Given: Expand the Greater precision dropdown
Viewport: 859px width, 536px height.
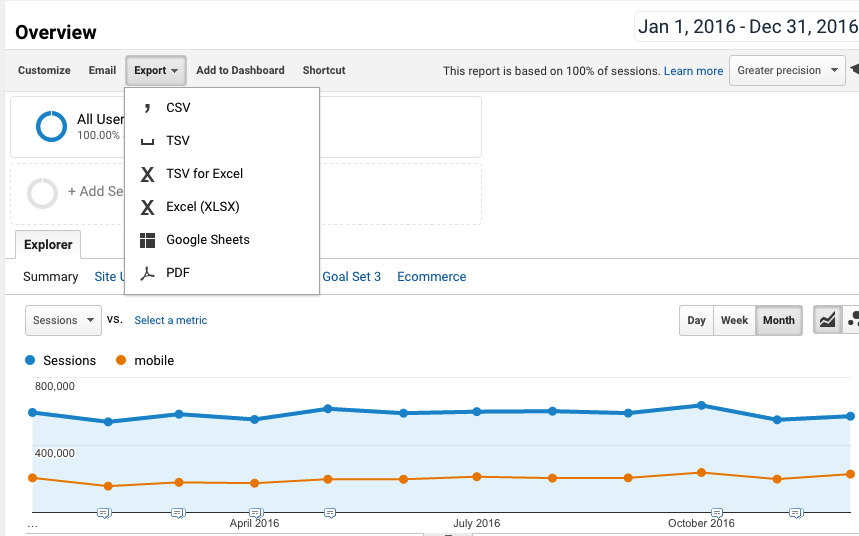Looking at the screenshot, I should tap(787, 70).
